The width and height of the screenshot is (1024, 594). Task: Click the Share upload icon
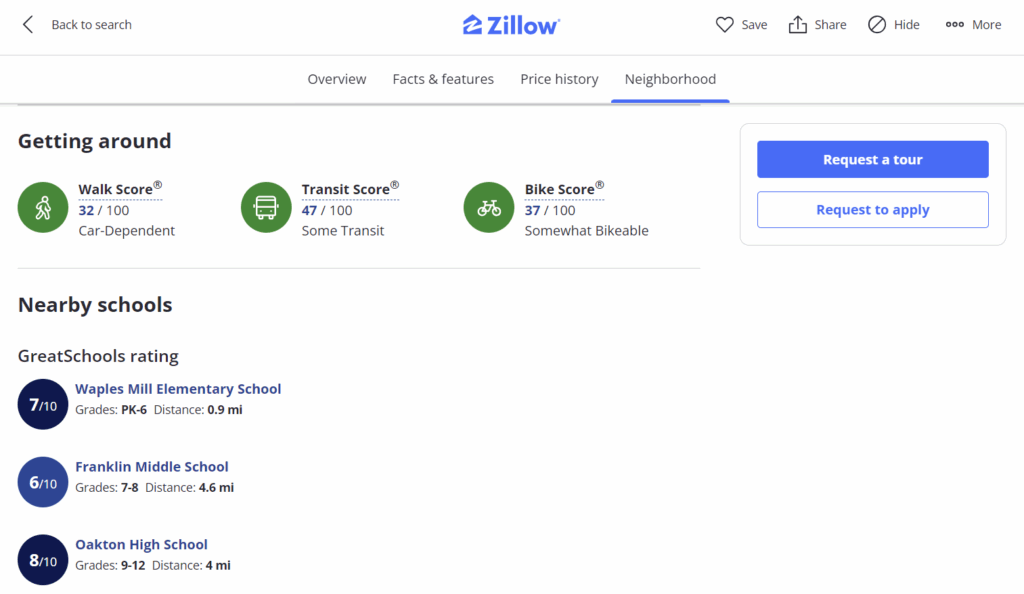pos(797,25)
